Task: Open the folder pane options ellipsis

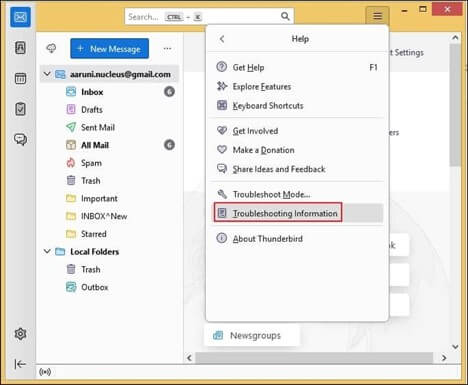Action: tap(167, 49)
